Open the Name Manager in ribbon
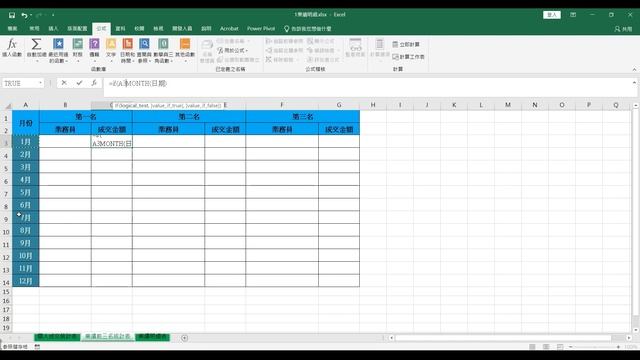The height and width of the screenshot is (360, 640). coord(207,51)
